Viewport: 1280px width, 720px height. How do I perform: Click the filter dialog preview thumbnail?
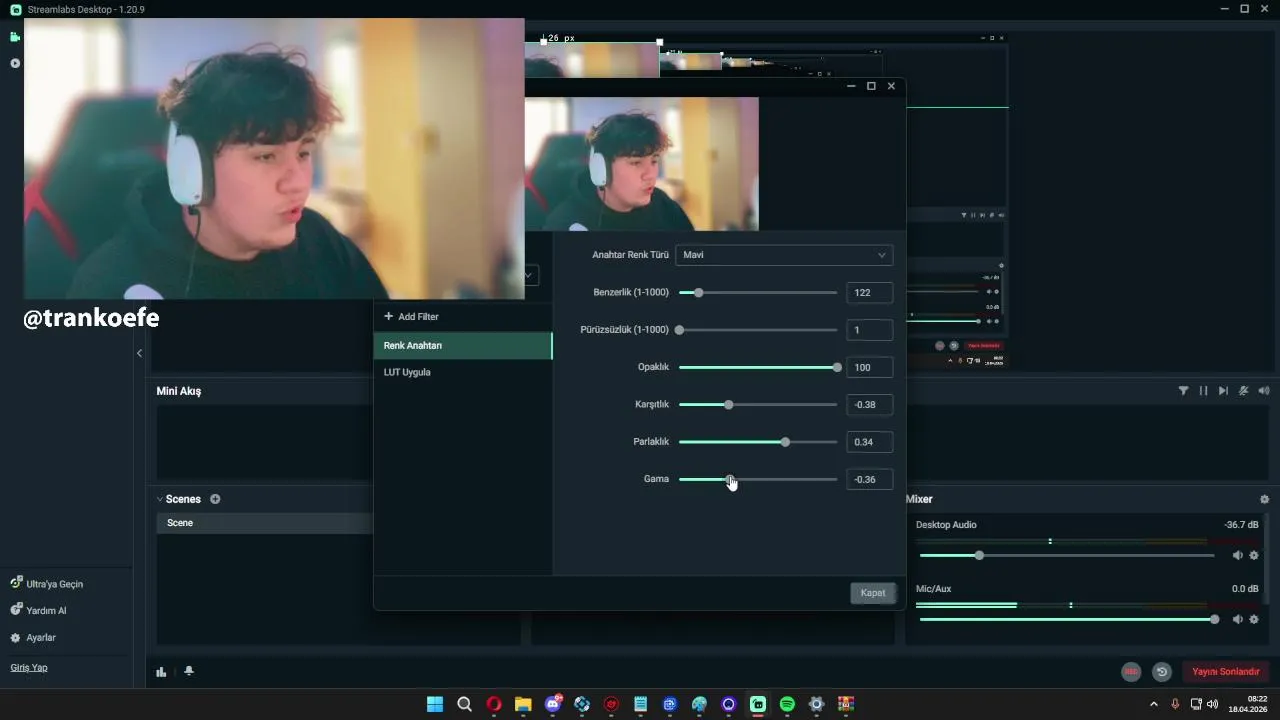(x=641, y=164)
